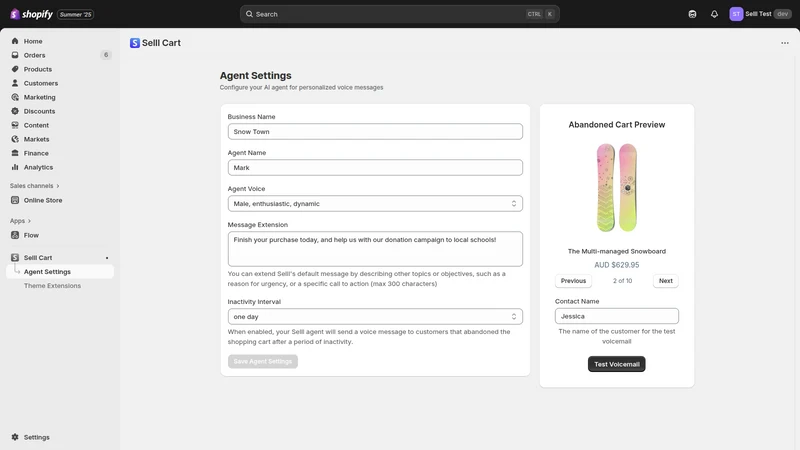Click the Products tag icon
Viewport: 800px width, 450px height.
(x=15, y=69)
